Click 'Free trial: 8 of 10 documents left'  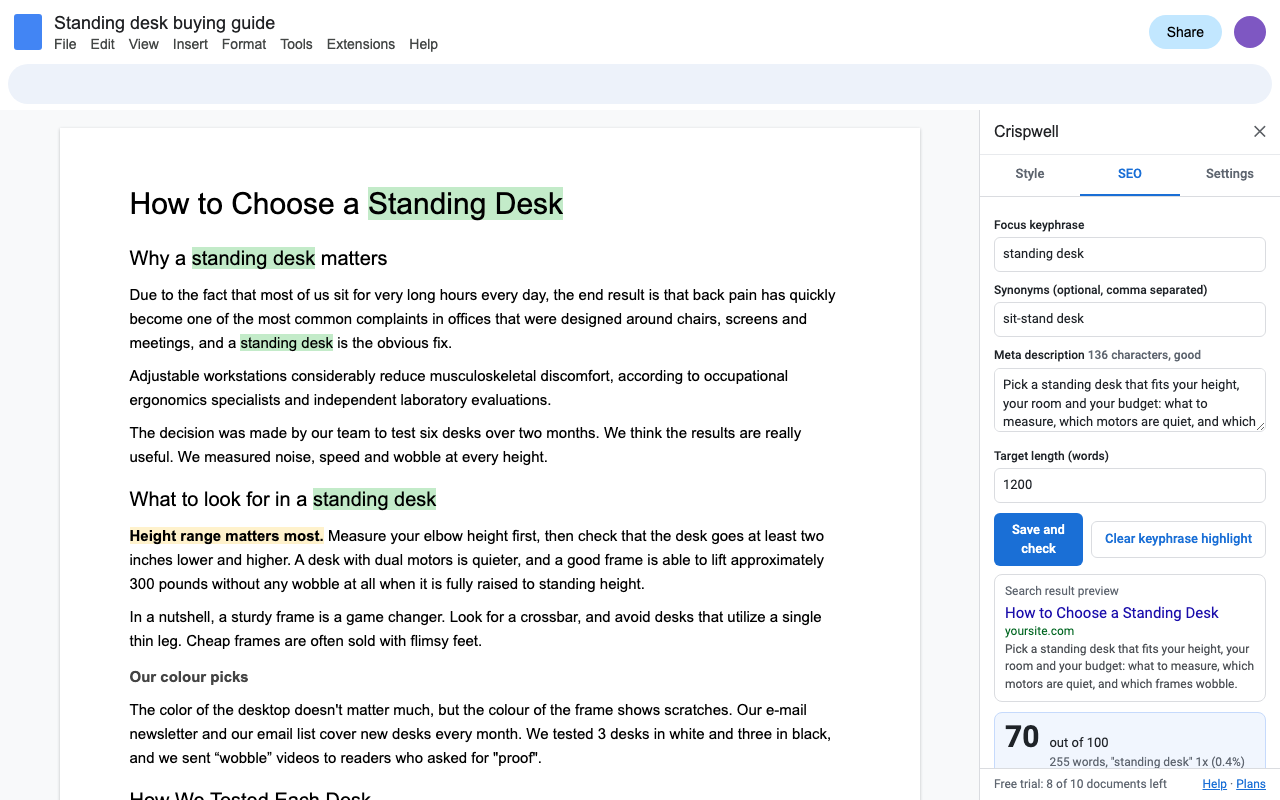point(1080,784)
